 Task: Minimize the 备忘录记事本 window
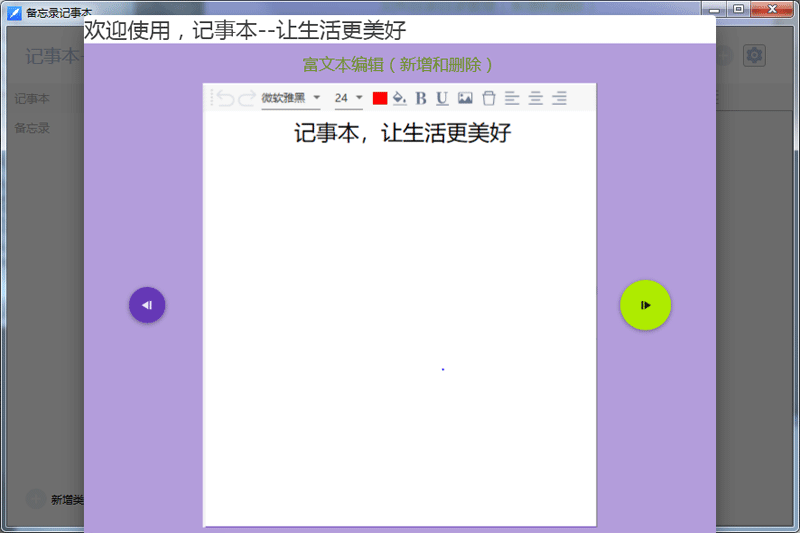coord(714,9)
